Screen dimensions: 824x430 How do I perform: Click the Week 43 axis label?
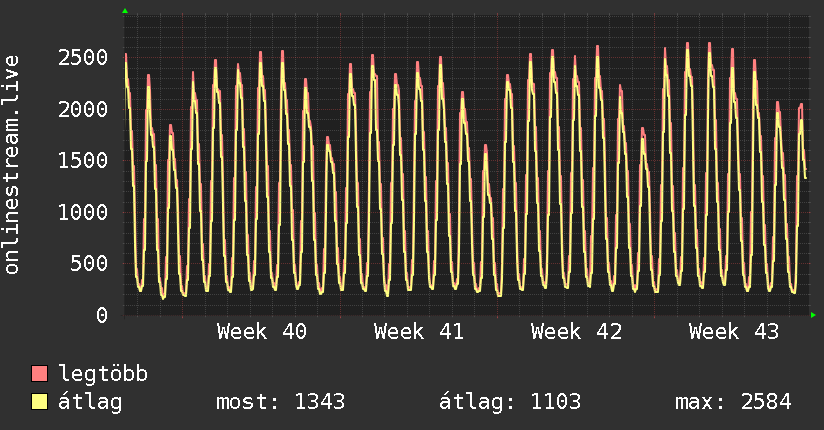pos(734,332)
